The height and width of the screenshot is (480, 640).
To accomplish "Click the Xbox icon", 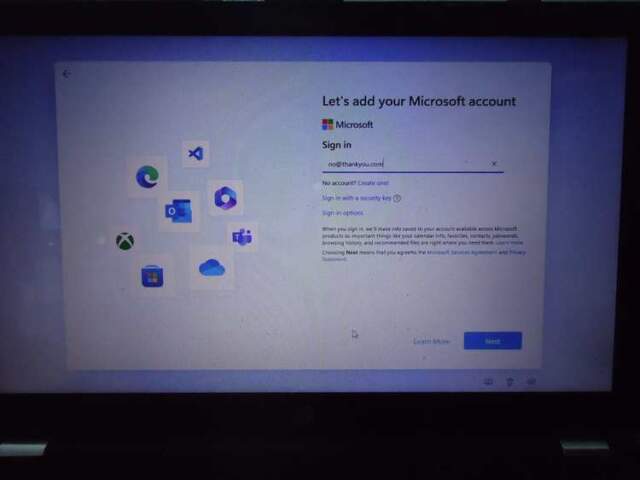I will click(x=125, y=241).
